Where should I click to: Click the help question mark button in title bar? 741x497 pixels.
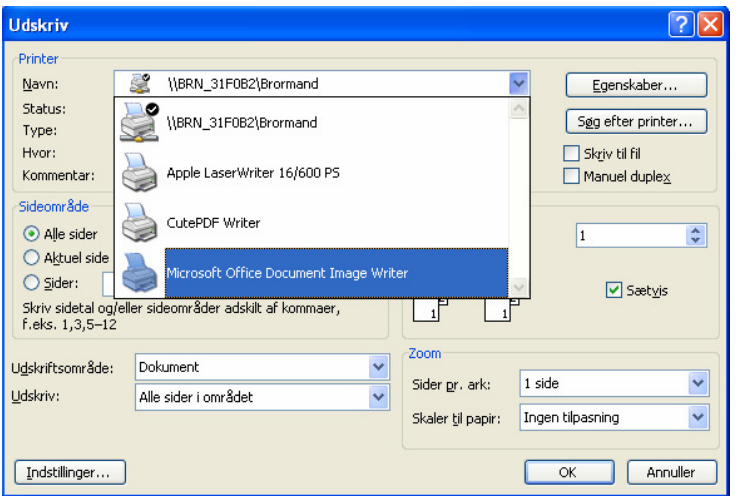click(x=681, y=24)
